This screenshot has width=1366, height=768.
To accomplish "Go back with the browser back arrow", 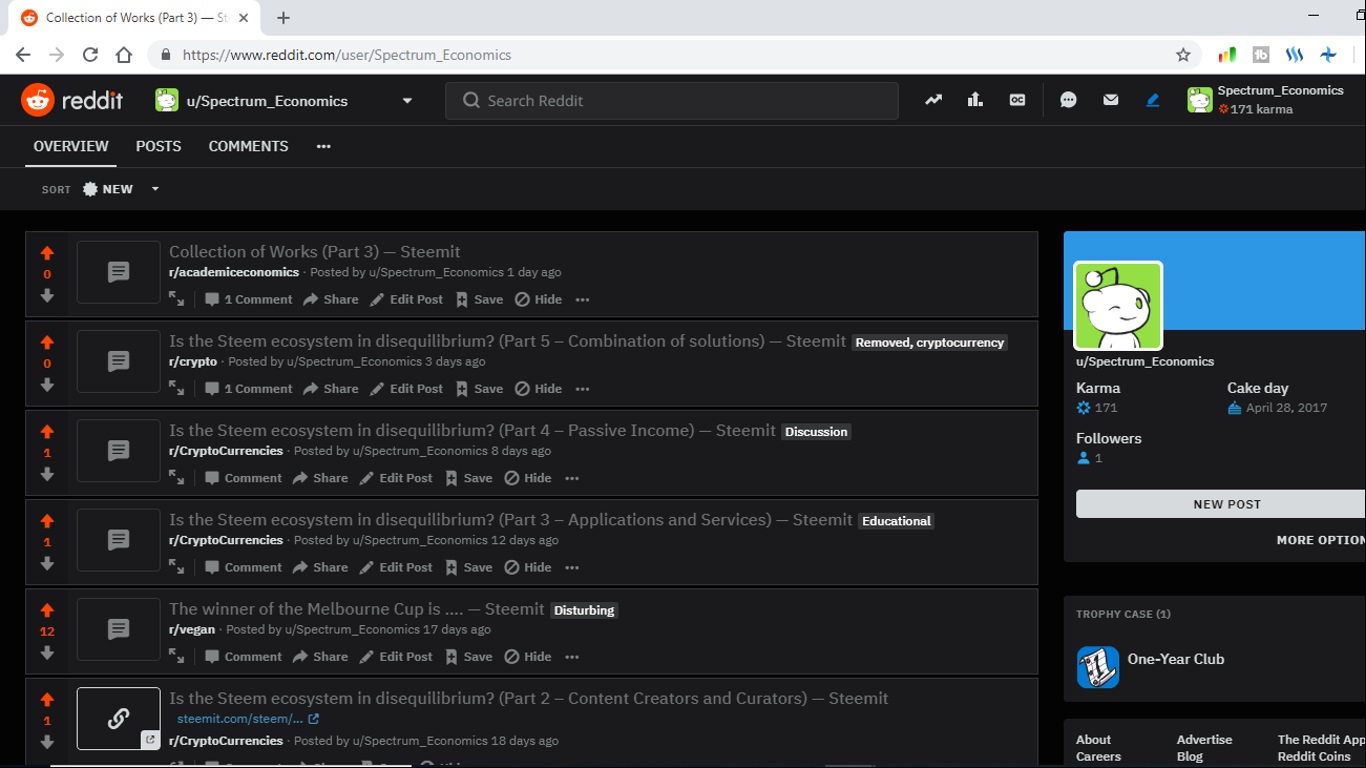I will (23, 55).
